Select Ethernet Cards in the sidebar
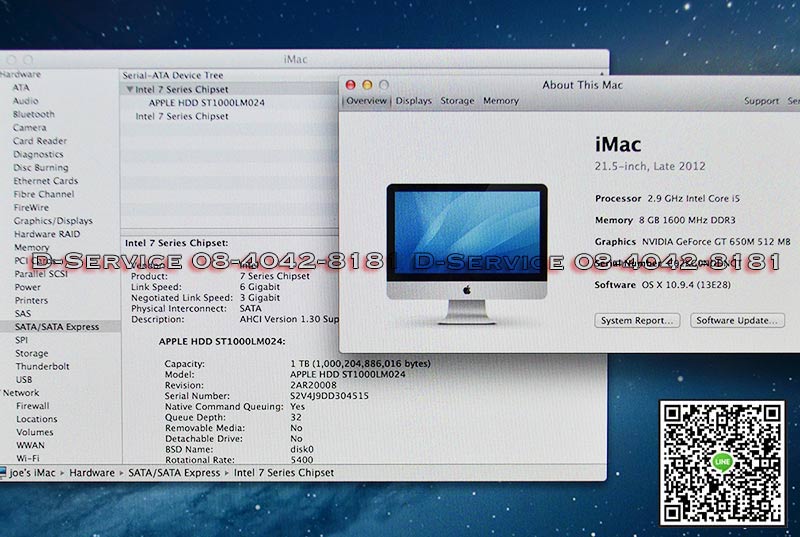 point(46,181)
